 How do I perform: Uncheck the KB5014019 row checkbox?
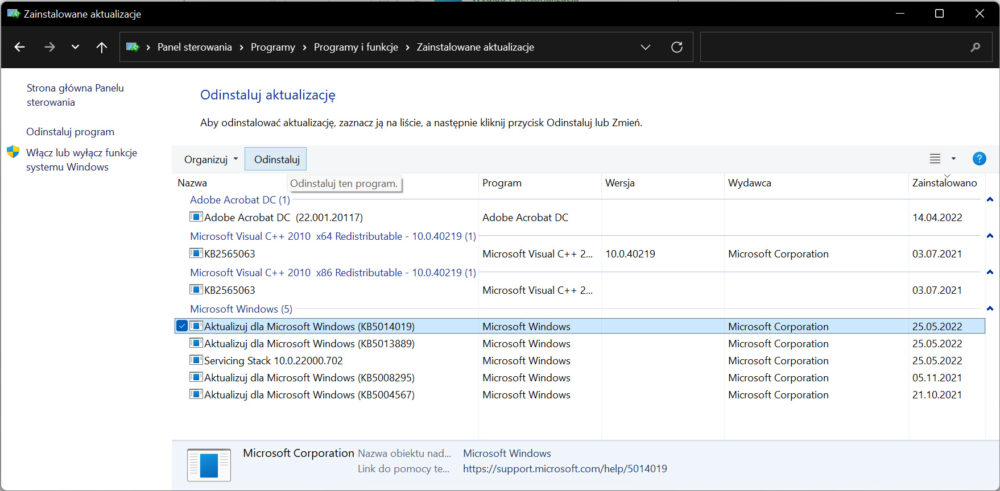(x=182, y=326)
